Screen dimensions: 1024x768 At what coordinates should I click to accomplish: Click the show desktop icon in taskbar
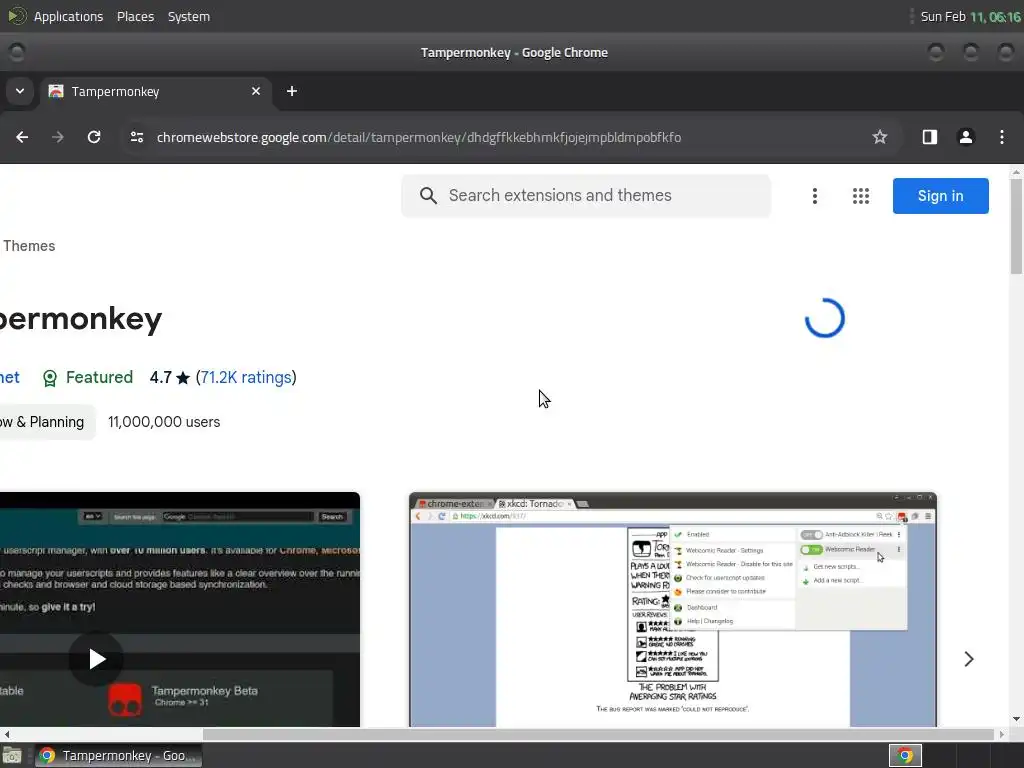click(x=12, y=756)
